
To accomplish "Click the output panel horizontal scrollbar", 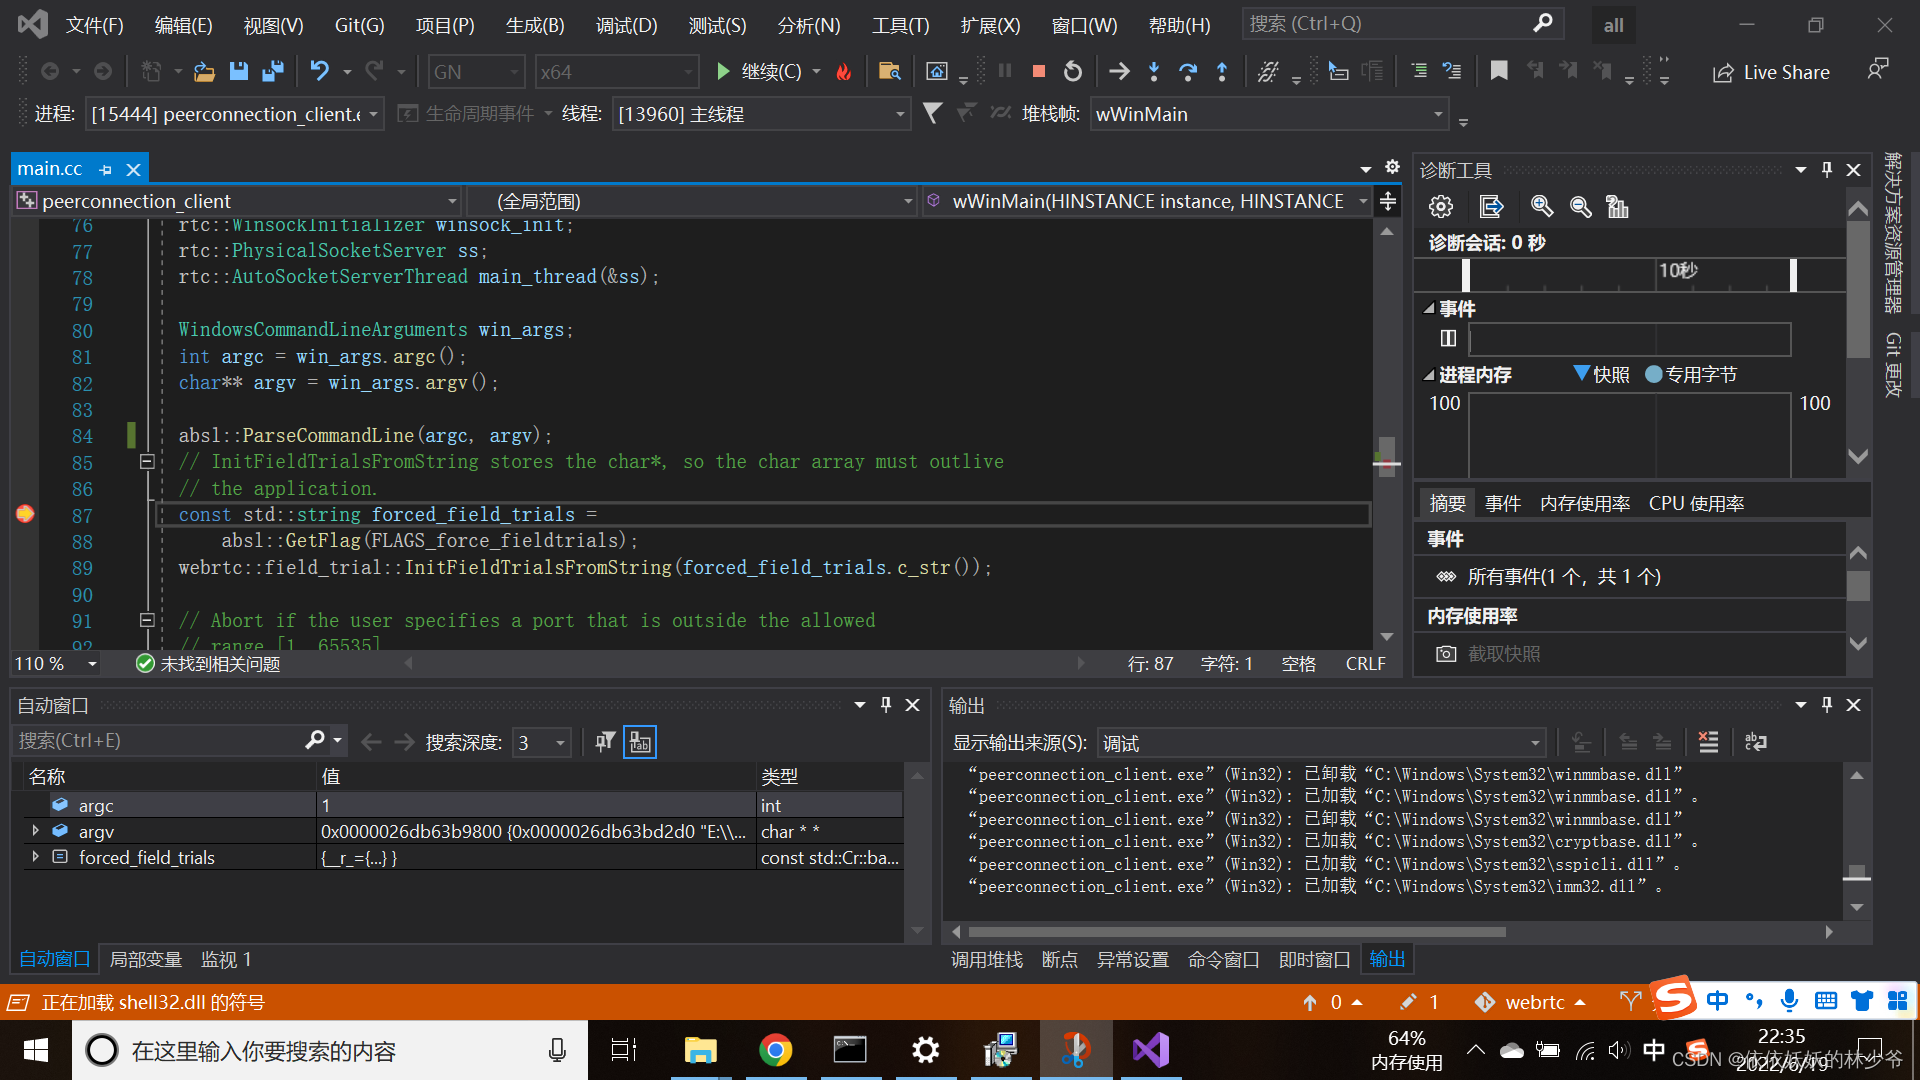I will (x=1235, y=931).
